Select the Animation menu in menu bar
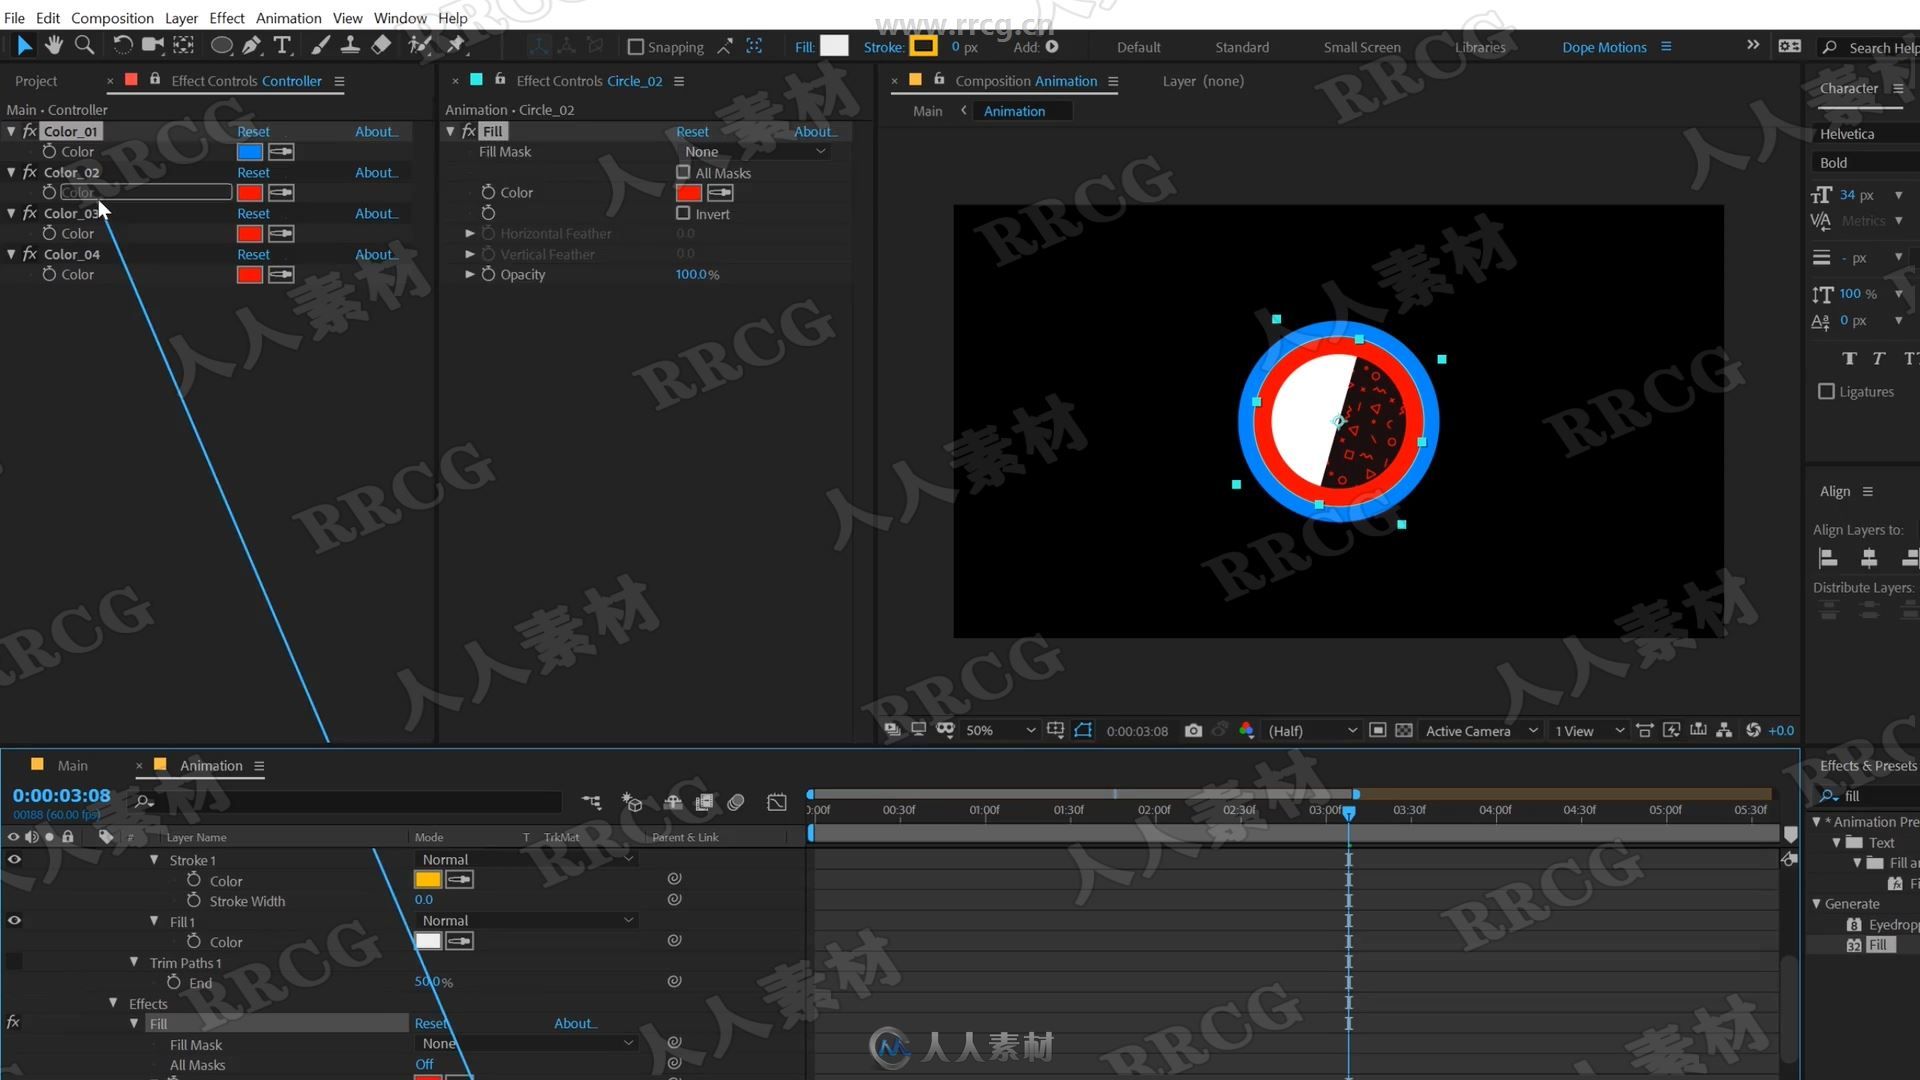Image resolution: width=1920 pixels, height=1080 pixels. 287,16
